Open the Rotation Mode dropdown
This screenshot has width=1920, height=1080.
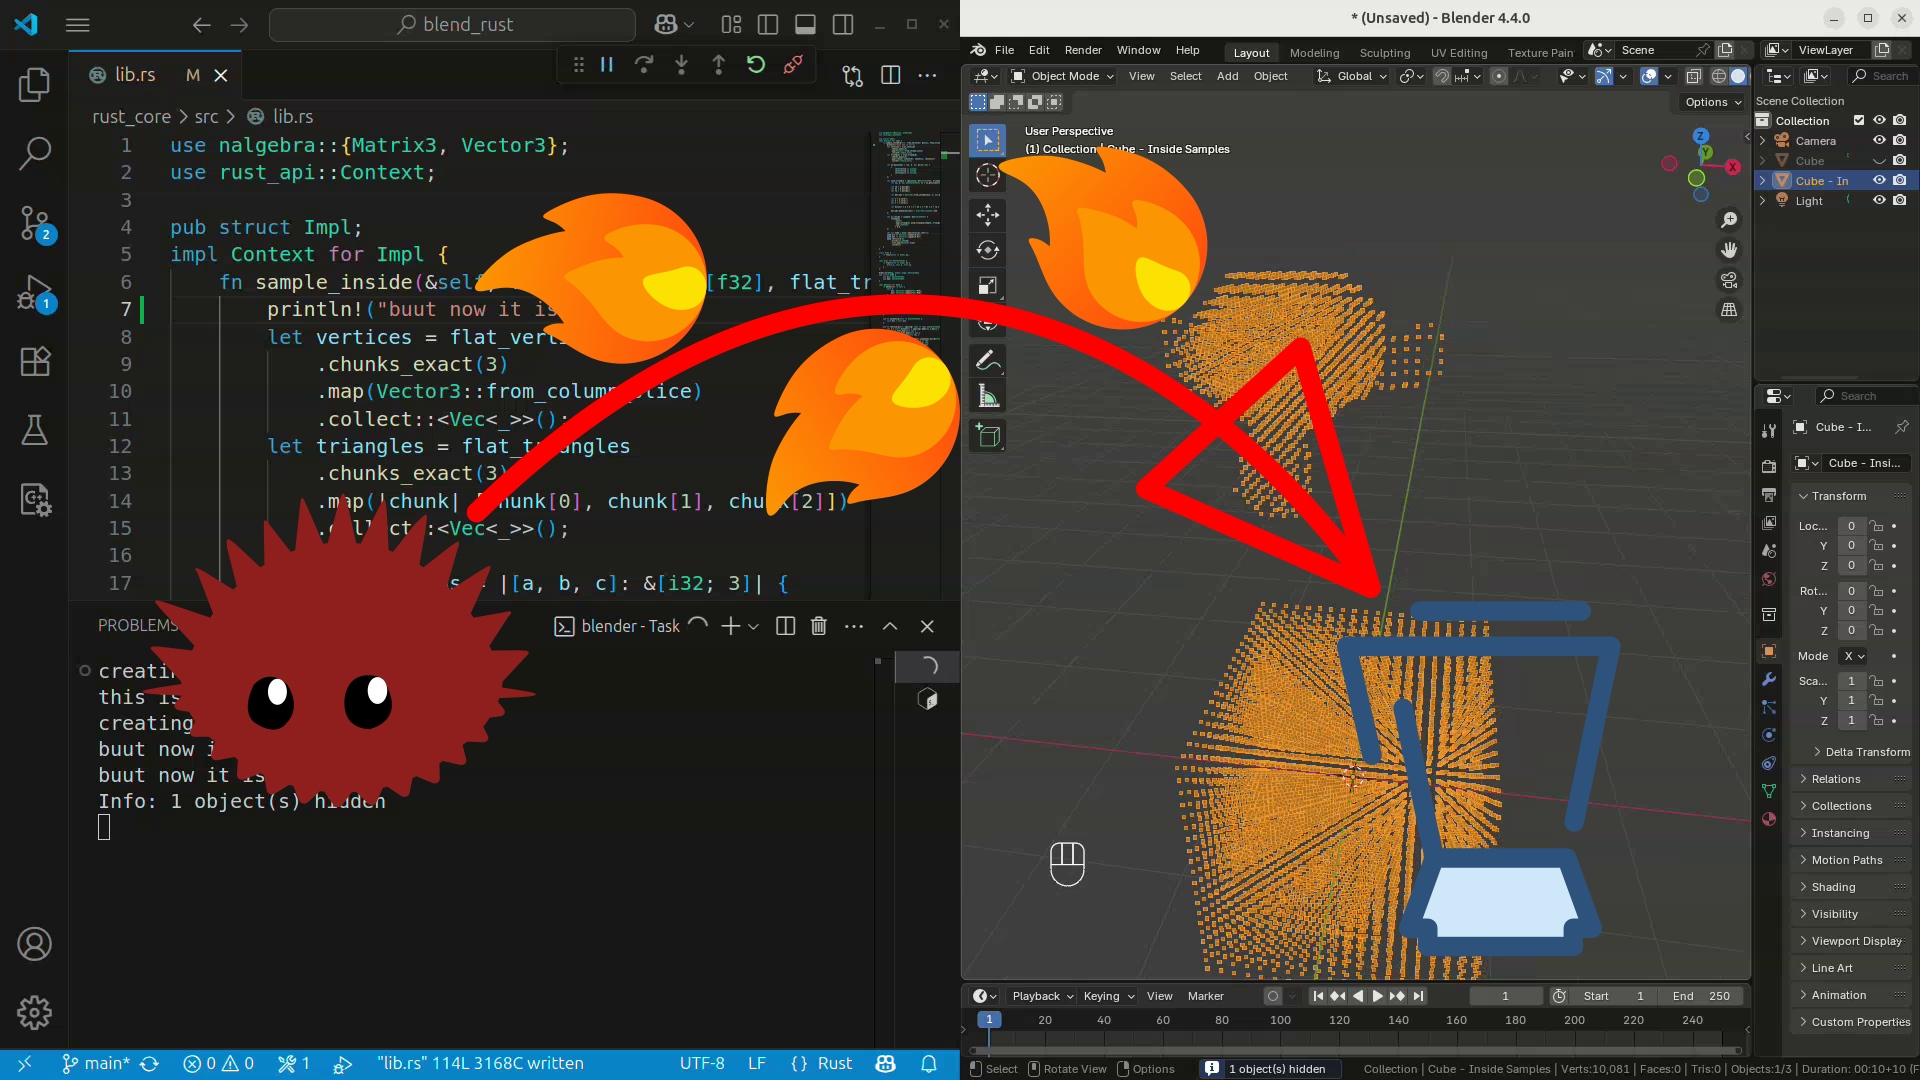(1854, 656)
